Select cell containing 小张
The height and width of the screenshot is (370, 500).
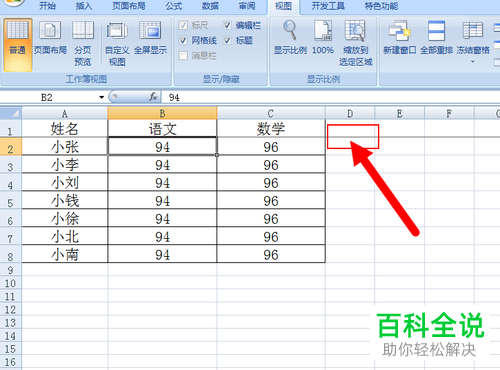point(65,147)
